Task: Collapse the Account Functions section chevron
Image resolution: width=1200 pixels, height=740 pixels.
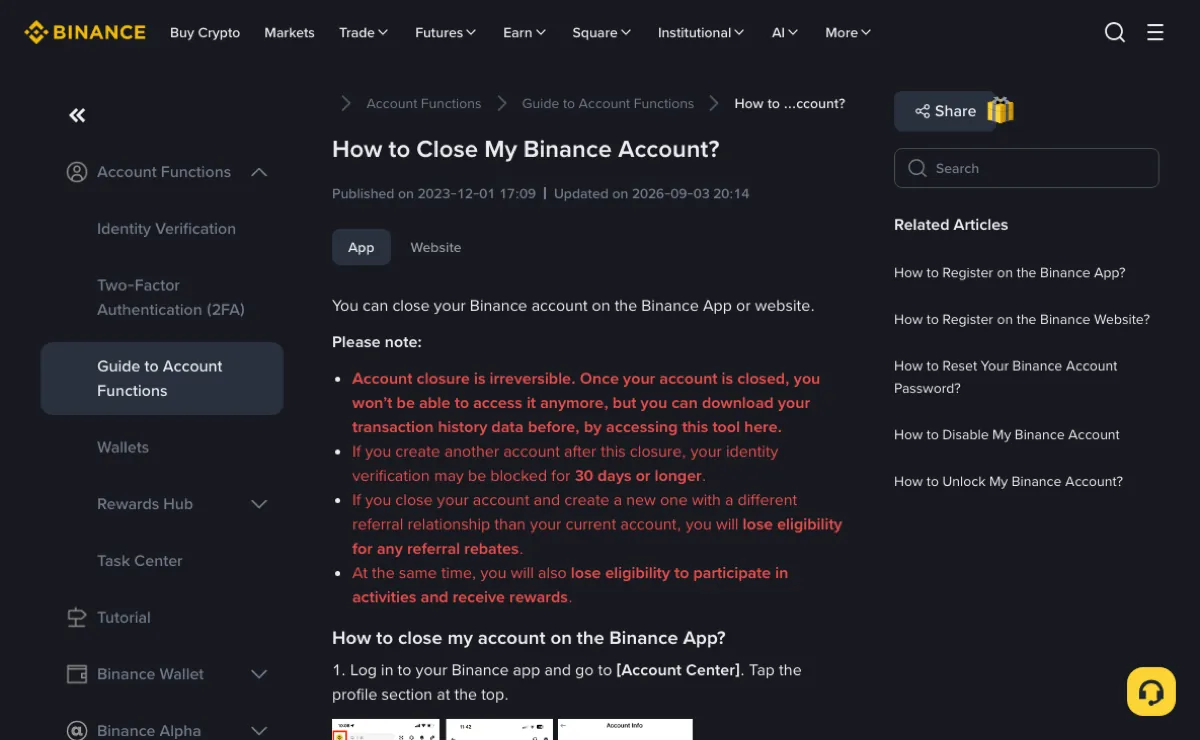Action: [x=259, y=172]
